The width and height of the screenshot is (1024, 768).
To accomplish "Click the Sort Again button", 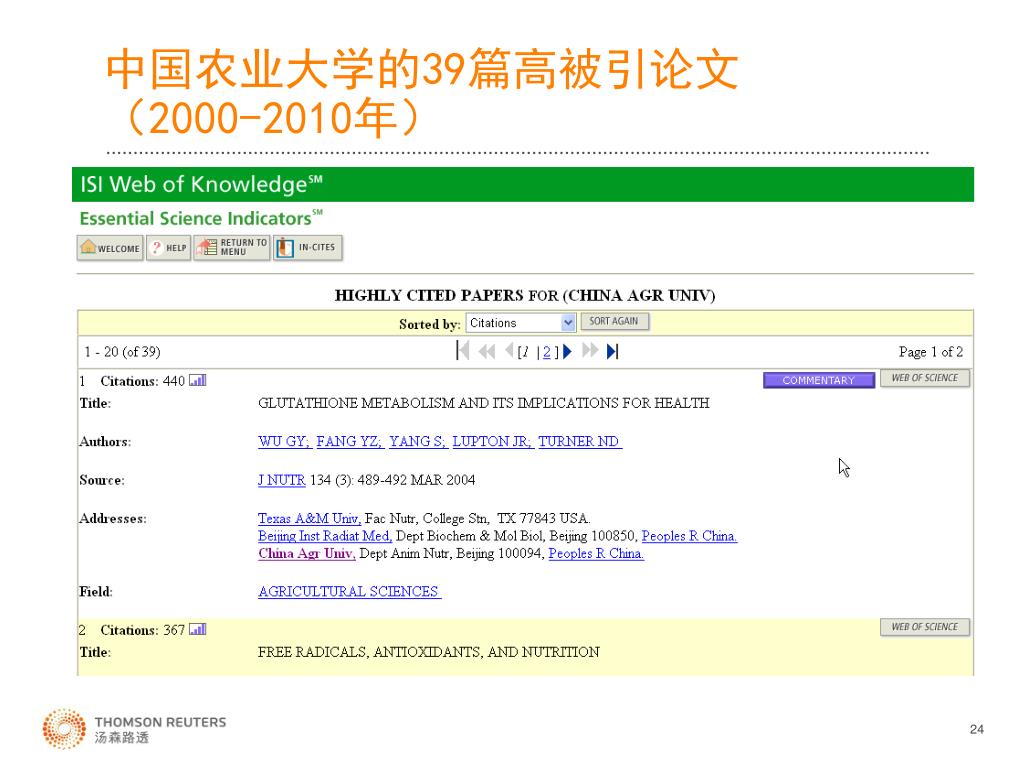I will (614, 321).
